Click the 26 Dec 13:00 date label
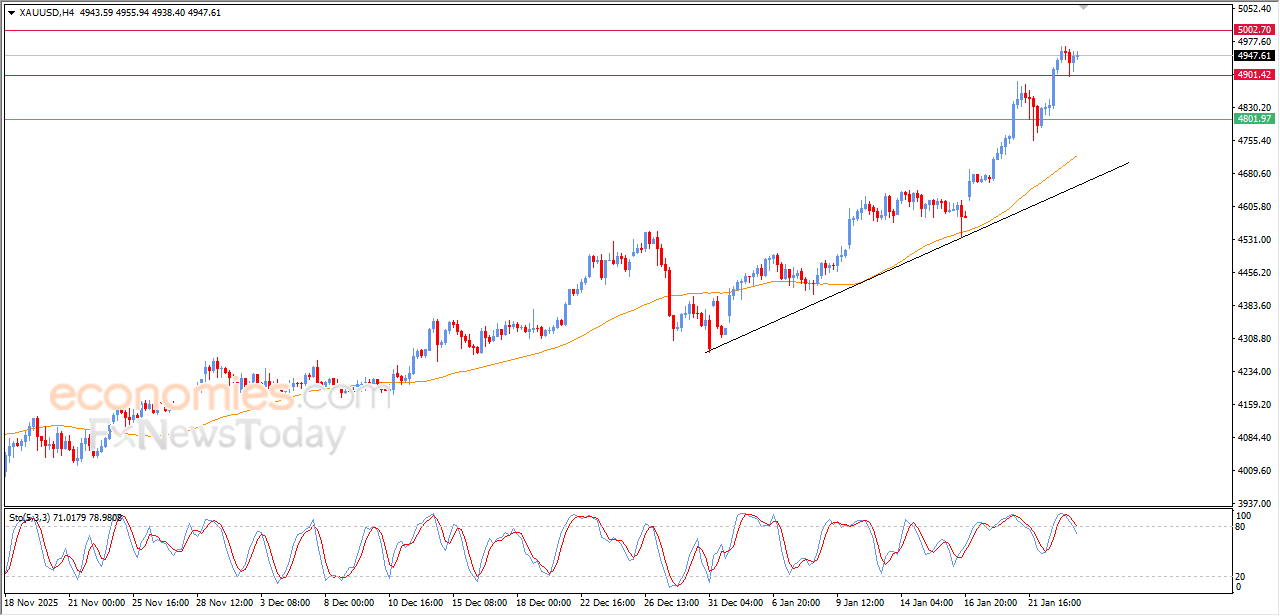The image size is (1280, 616). click(672, 603)
